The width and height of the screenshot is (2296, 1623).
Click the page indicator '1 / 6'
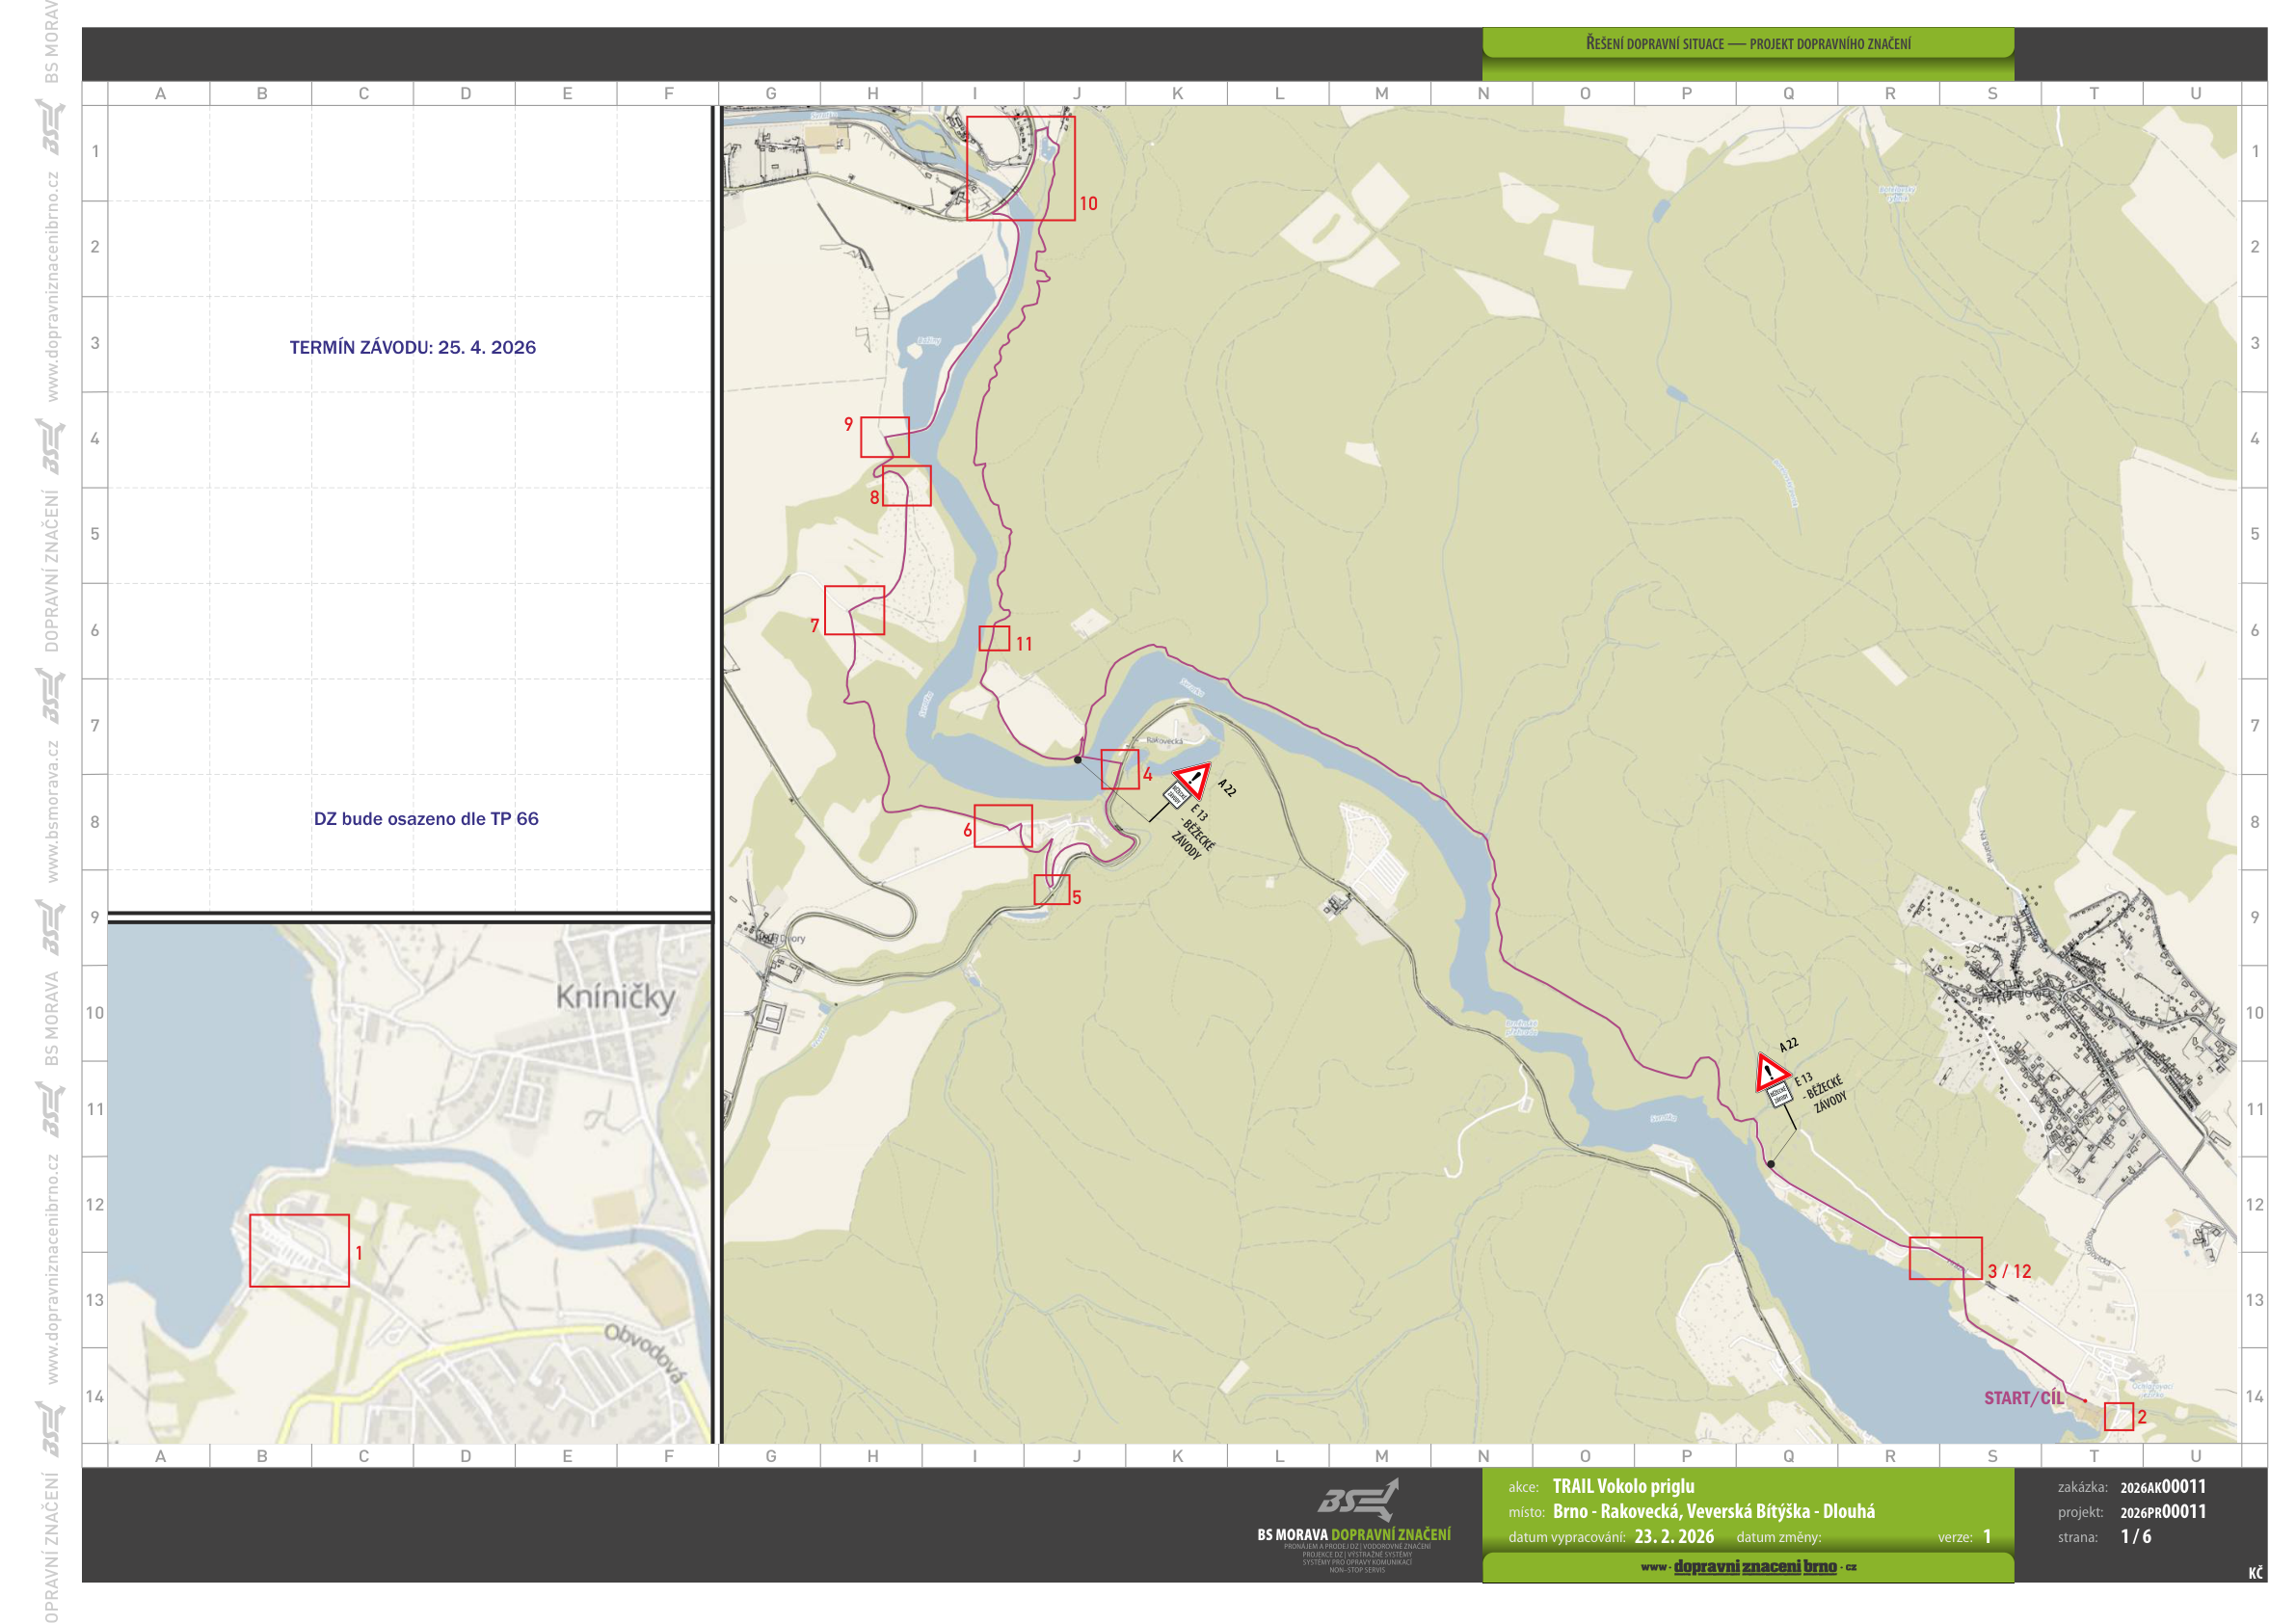[2135, 1536]
